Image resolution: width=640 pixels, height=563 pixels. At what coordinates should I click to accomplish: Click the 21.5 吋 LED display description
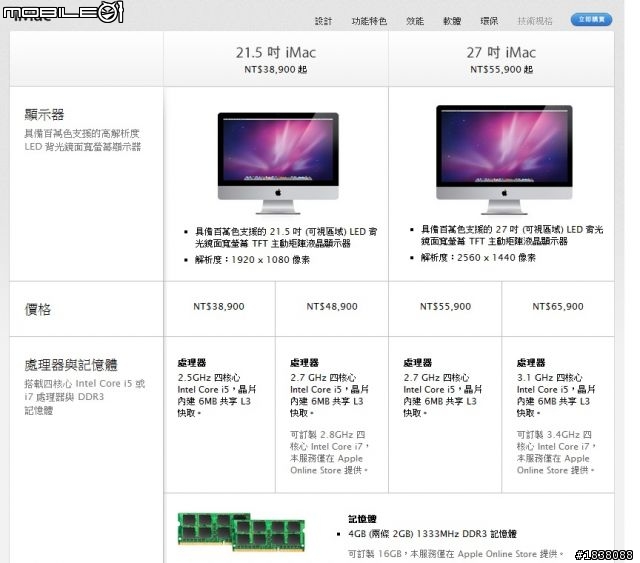286,238
